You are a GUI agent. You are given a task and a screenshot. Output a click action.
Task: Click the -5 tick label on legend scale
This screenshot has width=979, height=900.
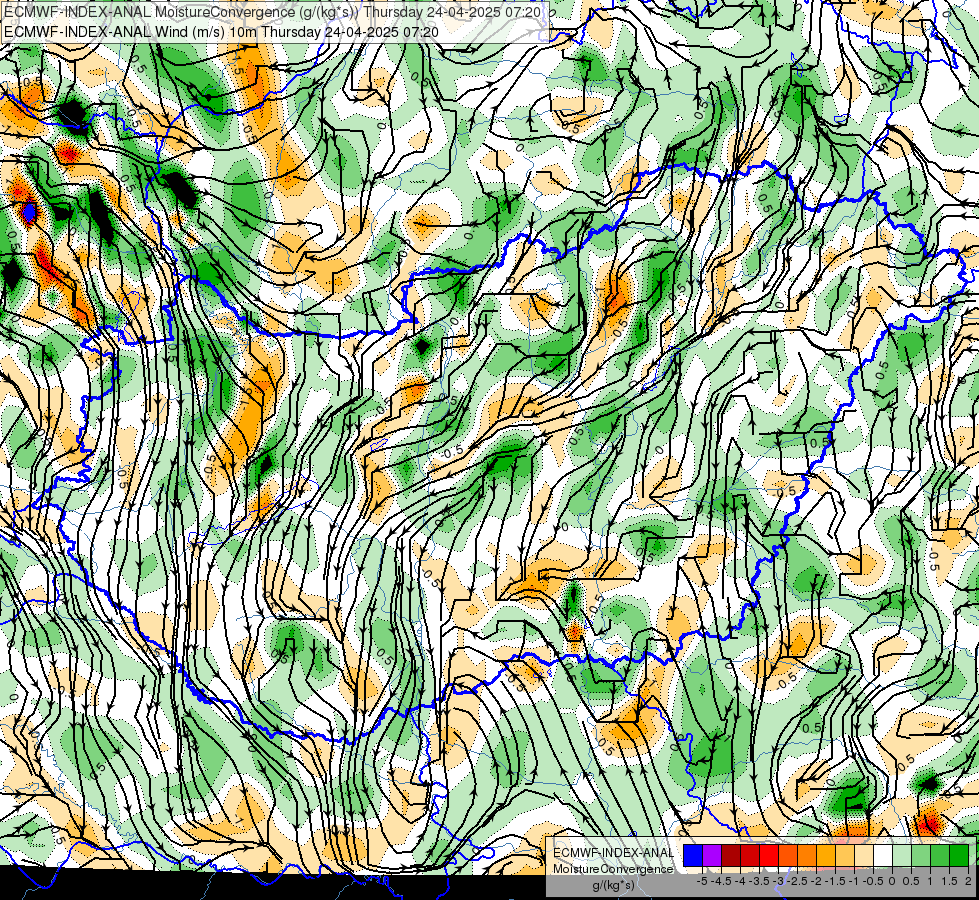702,881
